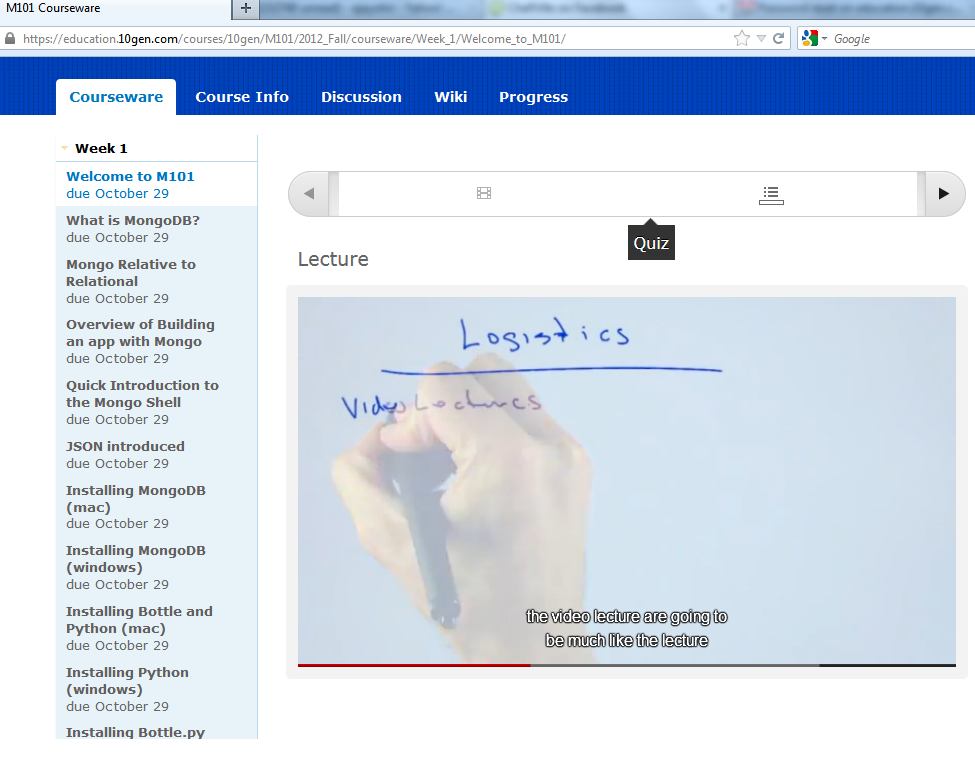Click the bookmark star in address bar
This screenshot has width=975, height=768.
741,38
